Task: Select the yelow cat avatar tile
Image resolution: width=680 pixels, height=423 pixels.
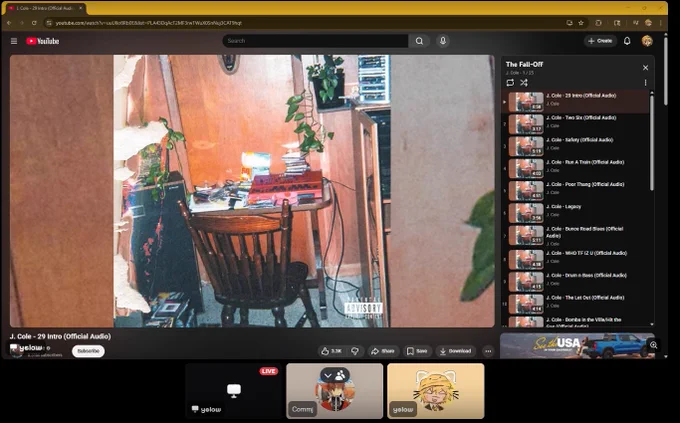Action: [x=436, y=391]
